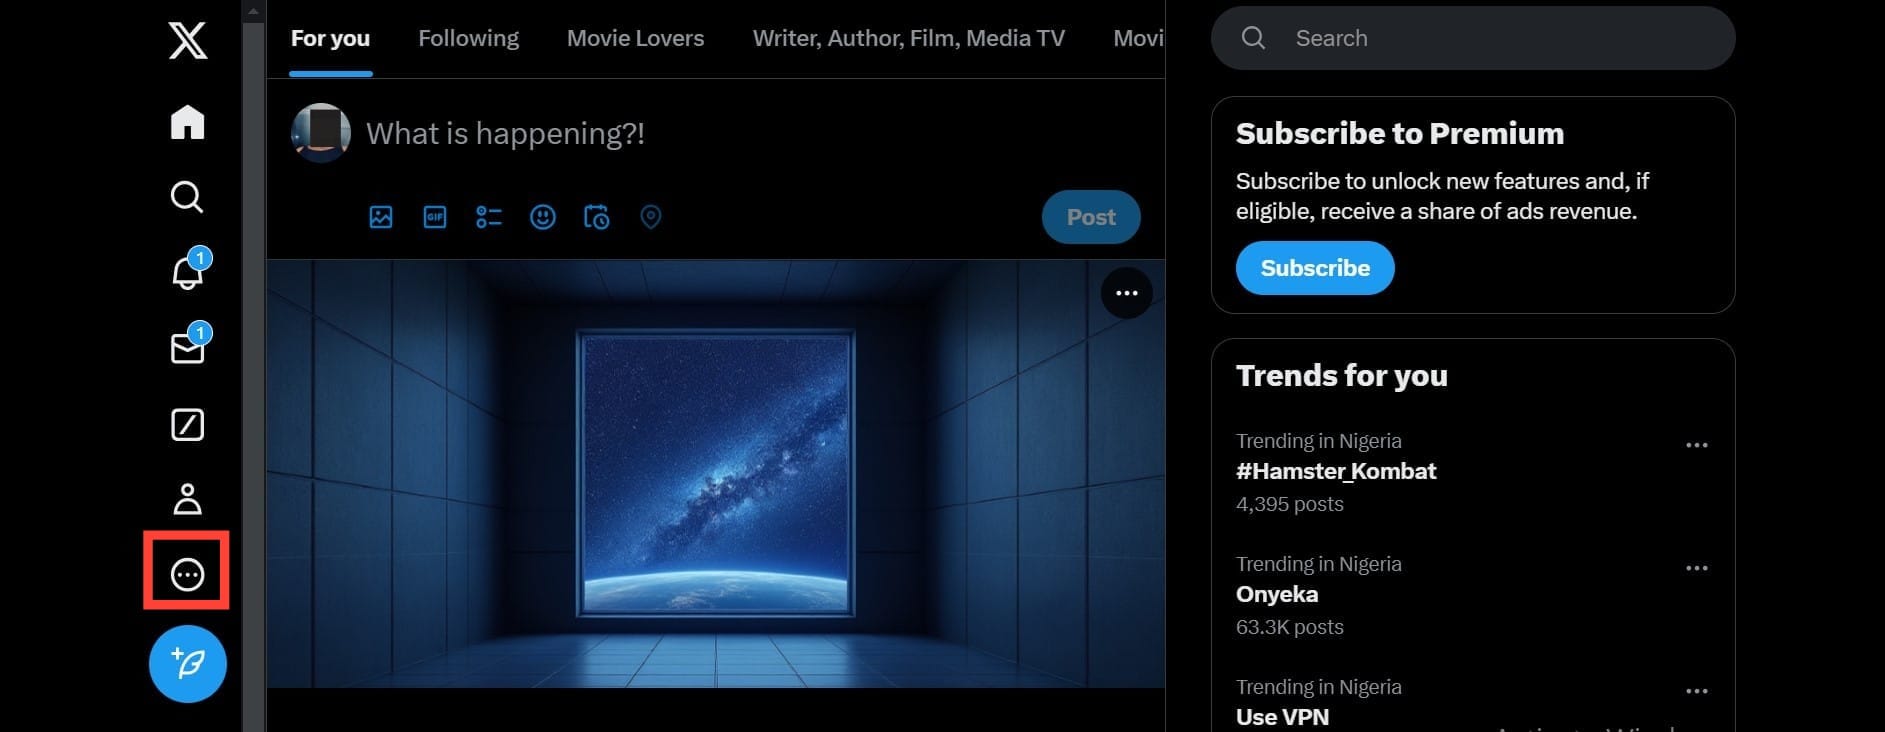The width and height of the screenshot is (1885, 732).
Task: Open Grok slash-box icon in sidebar
Action: pyautogui.click(x=188, y=424)
